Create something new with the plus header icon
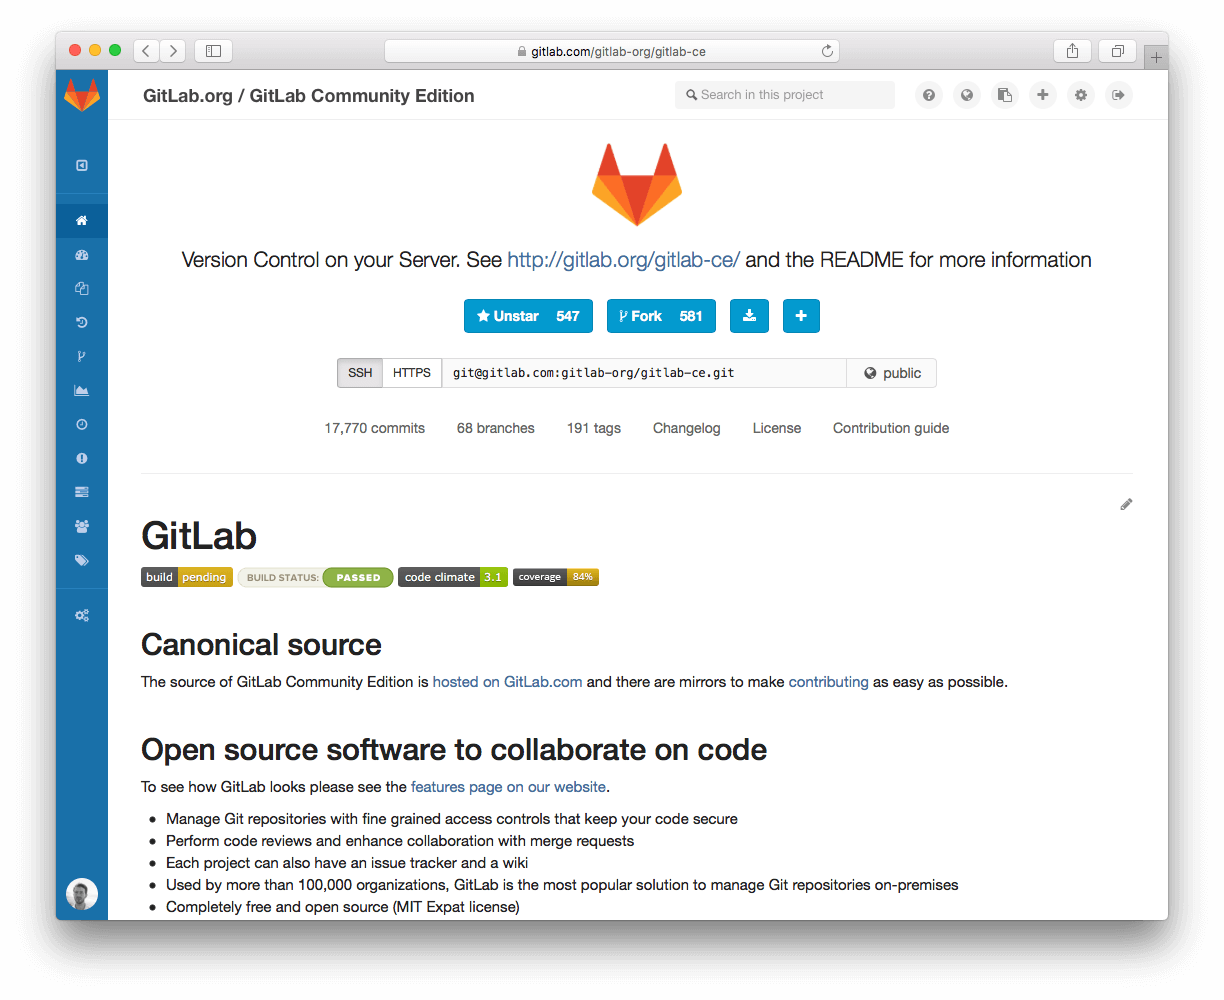This screenshot has width=1224, height=1000. [1043, 95]
